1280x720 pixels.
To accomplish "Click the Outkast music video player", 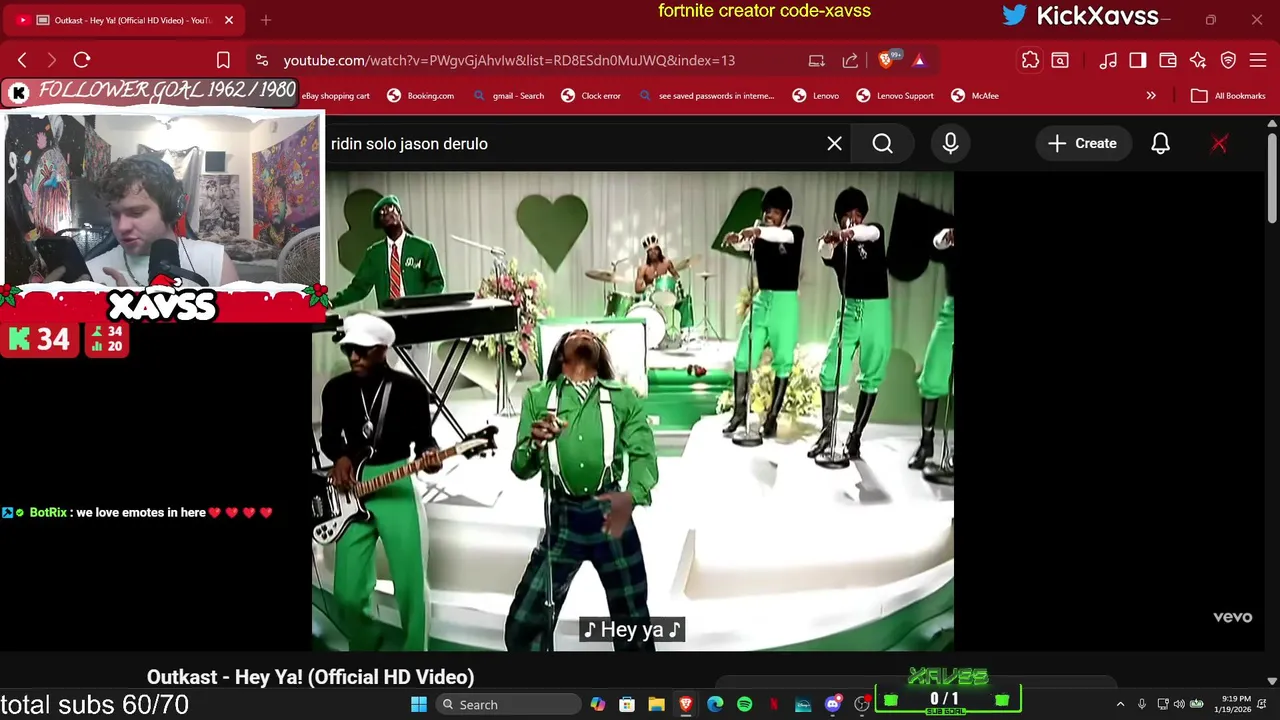I will click(633, 411).
